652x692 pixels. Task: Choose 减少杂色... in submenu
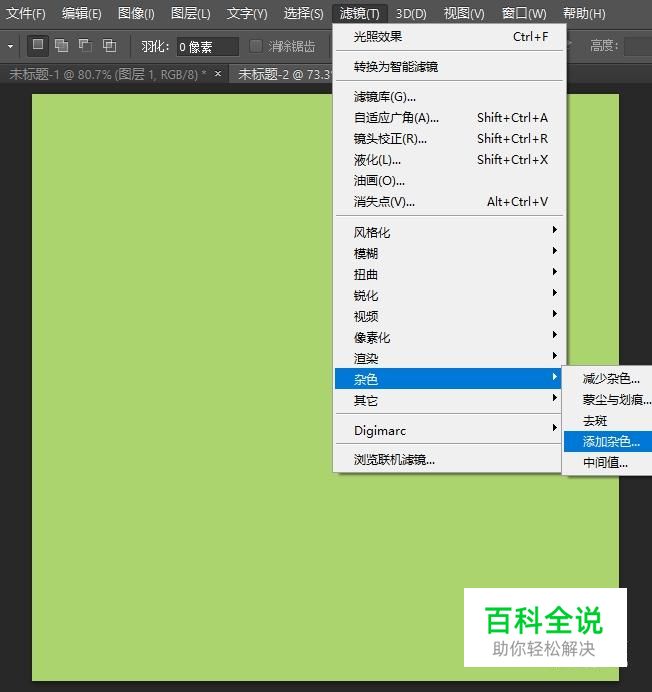click(x=608, y=379)
